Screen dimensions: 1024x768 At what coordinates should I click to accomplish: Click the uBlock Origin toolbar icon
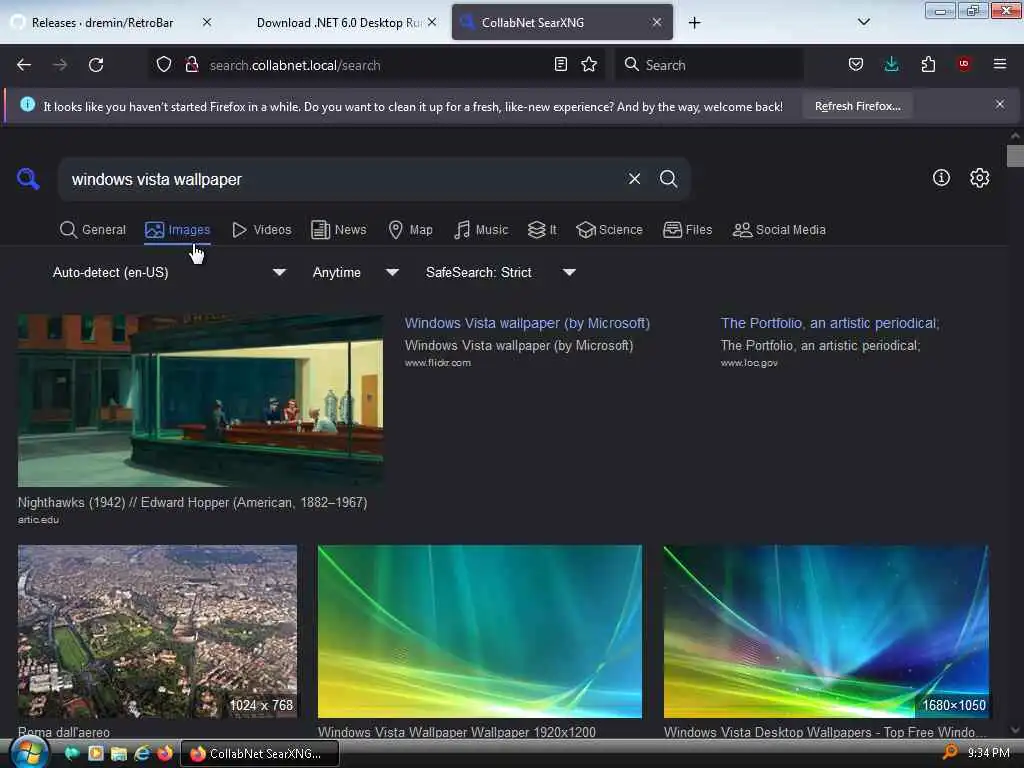[964, 64]
